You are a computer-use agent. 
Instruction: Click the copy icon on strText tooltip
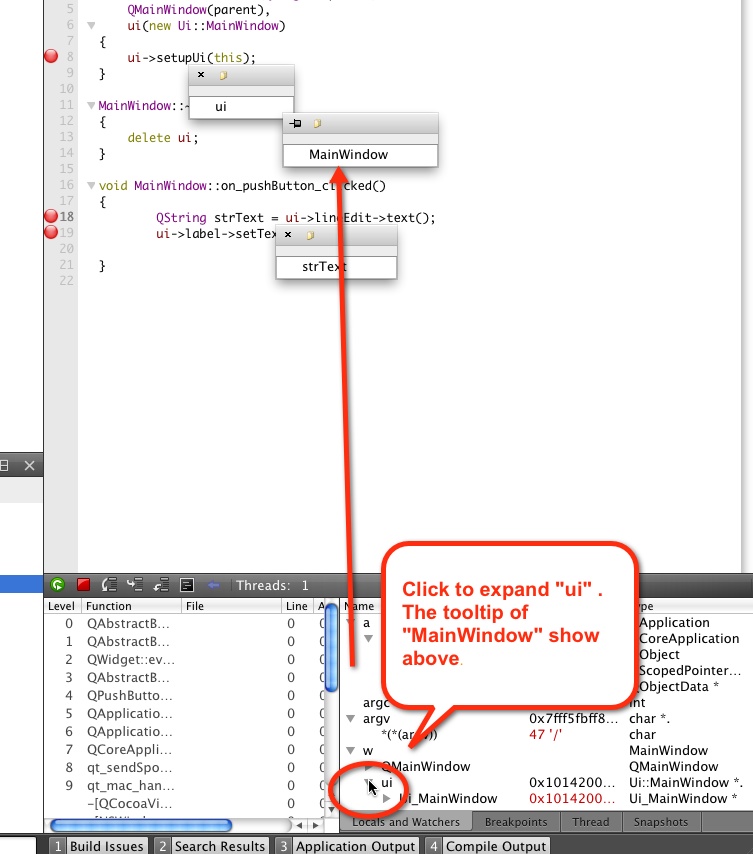[310, 235]
